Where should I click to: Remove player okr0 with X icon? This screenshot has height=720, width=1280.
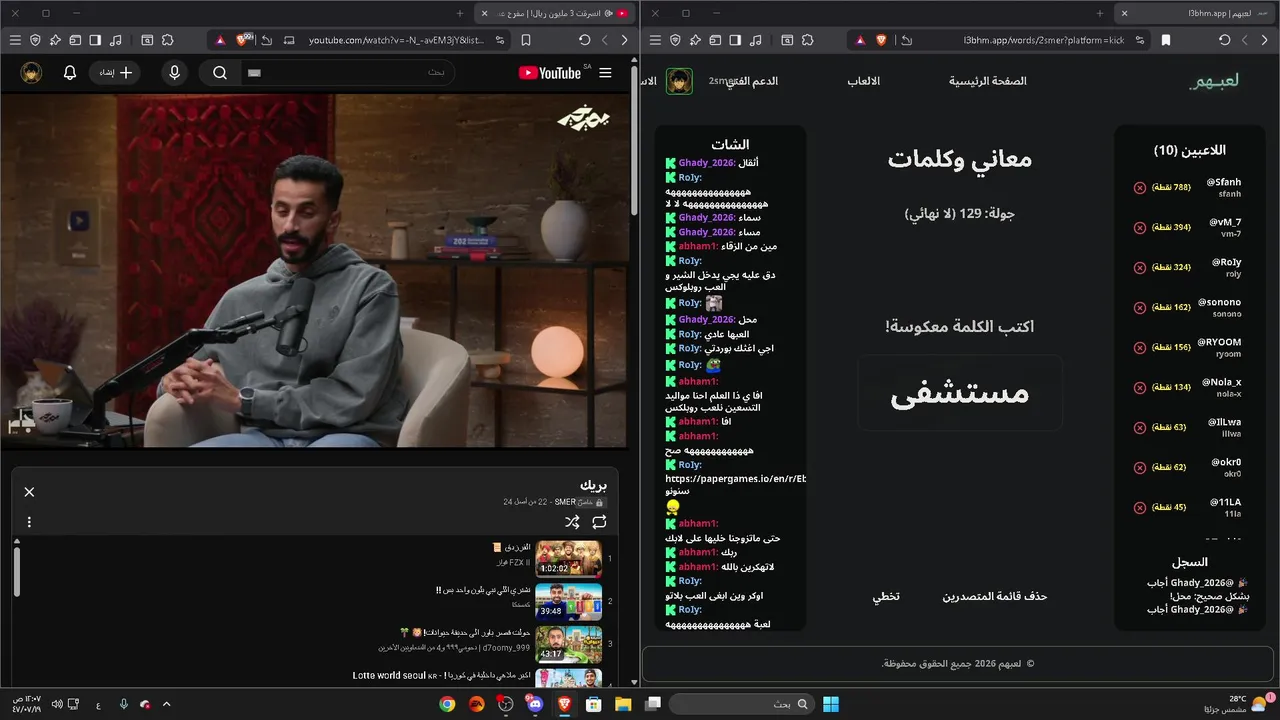pyautogui.click(x=1139, y=467)
